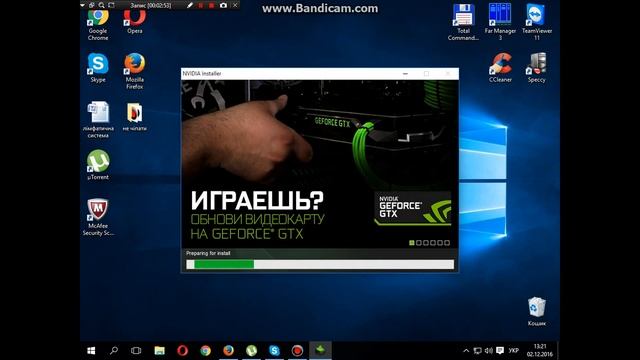
Task: Switch to Opera on the taskbar
Action: (182, 351)
